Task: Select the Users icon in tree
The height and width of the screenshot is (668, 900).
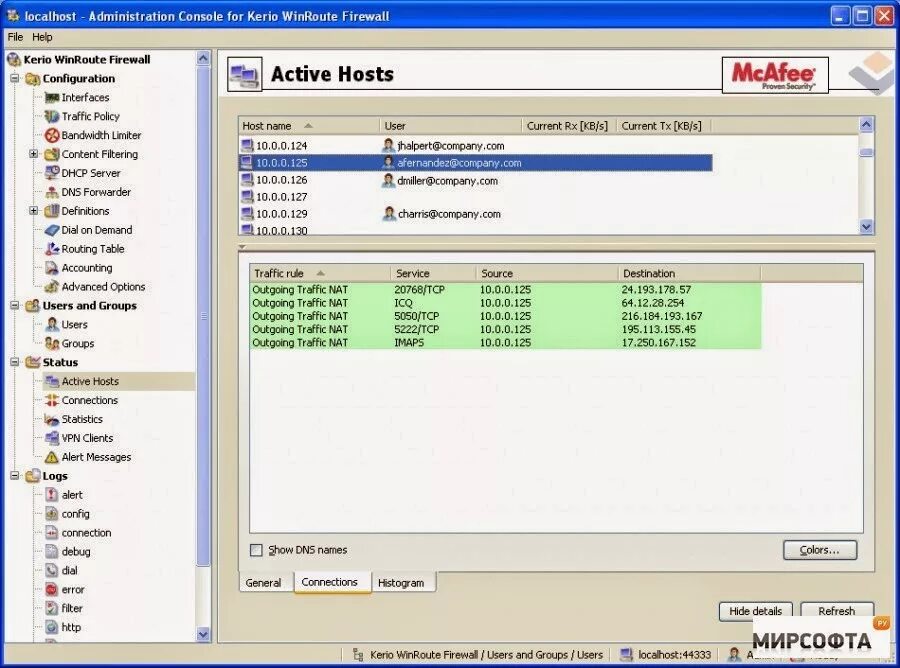Action: coord(52,325)
